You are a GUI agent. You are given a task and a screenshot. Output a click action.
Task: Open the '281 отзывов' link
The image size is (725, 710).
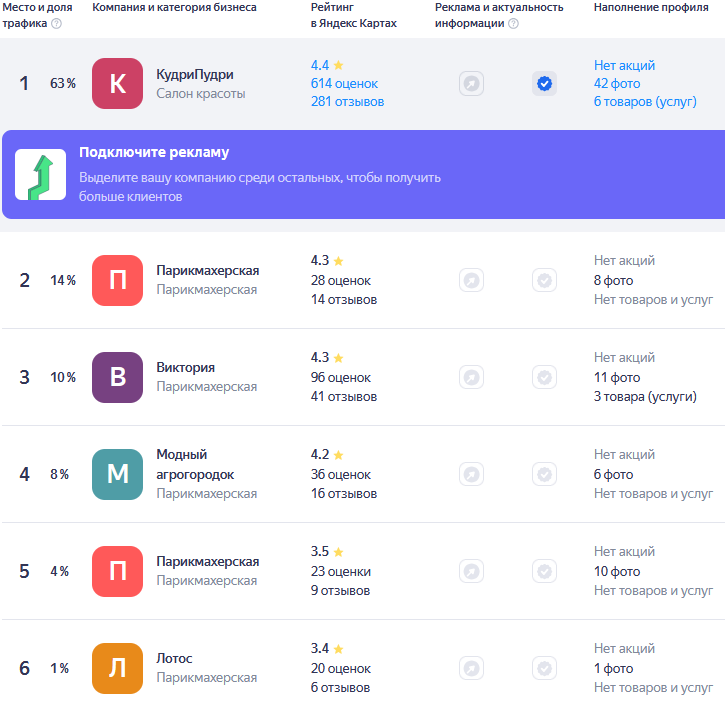pyautogui.click(x=347, y=102)
